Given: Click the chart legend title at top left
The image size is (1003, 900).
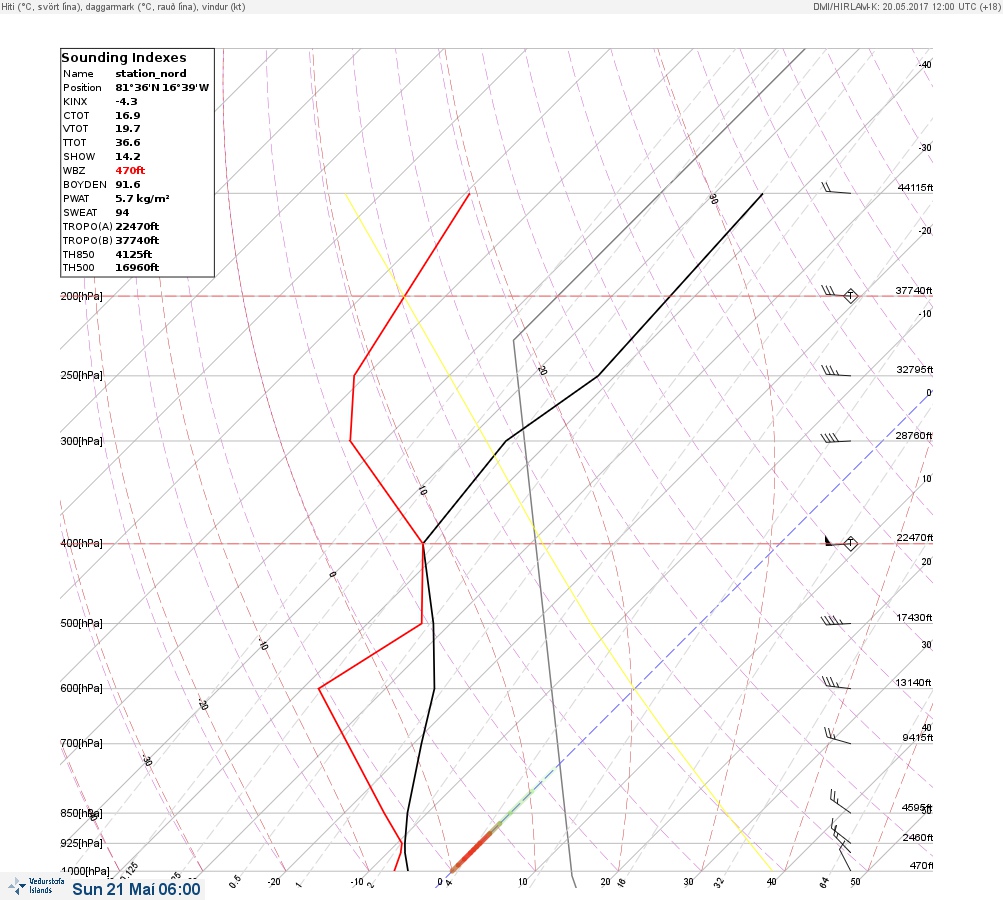Looking at the screenshot, I should (123, 6).
